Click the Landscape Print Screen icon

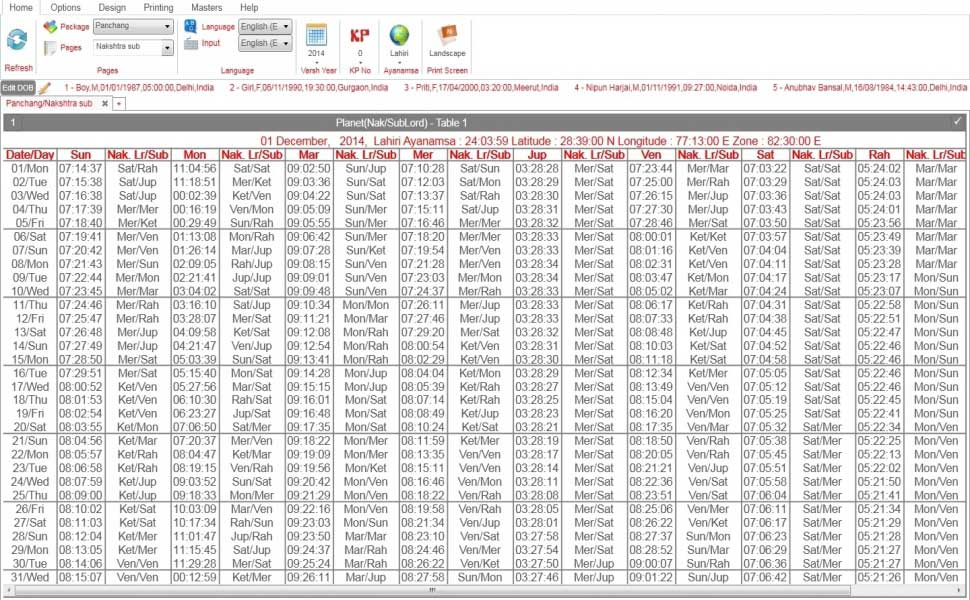447,35
